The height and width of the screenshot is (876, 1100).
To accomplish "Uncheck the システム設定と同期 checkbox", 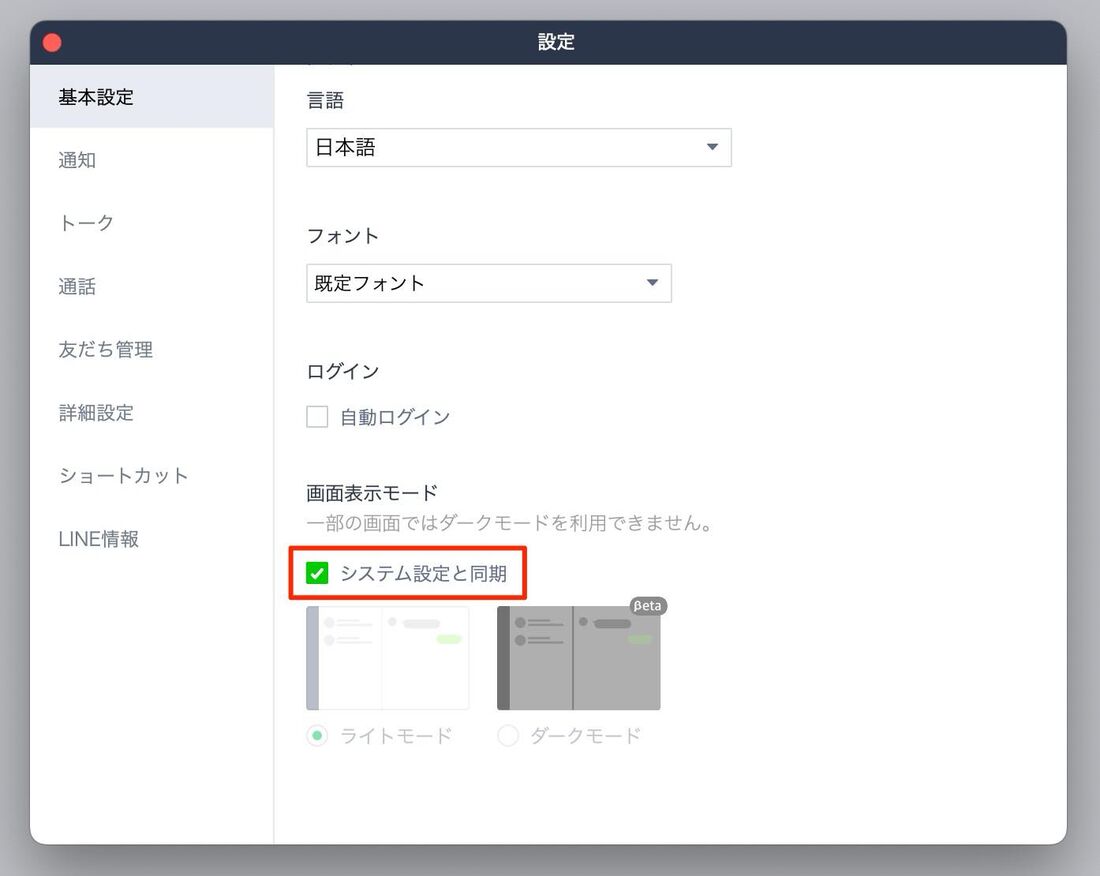I will pos(317,573).
